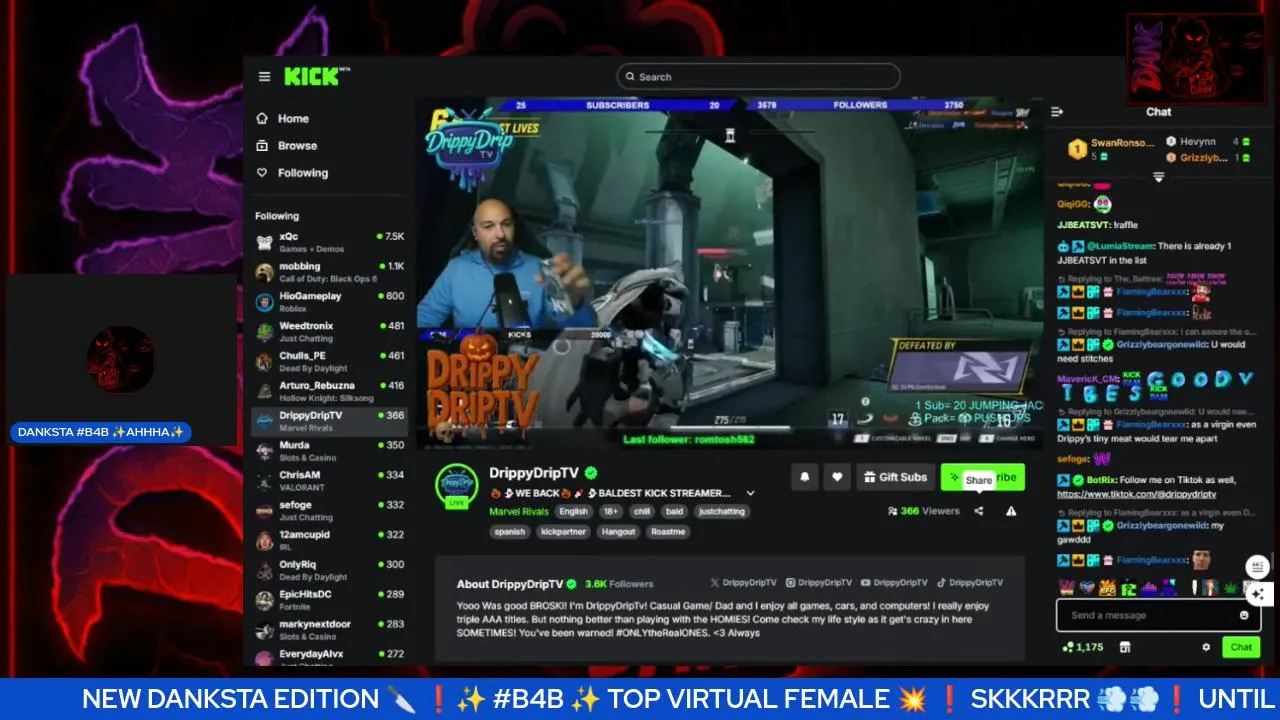Screen dimensions: 1280x720
Task: Expand the gift leaderboard arrow
Action: coord(1158,177)
